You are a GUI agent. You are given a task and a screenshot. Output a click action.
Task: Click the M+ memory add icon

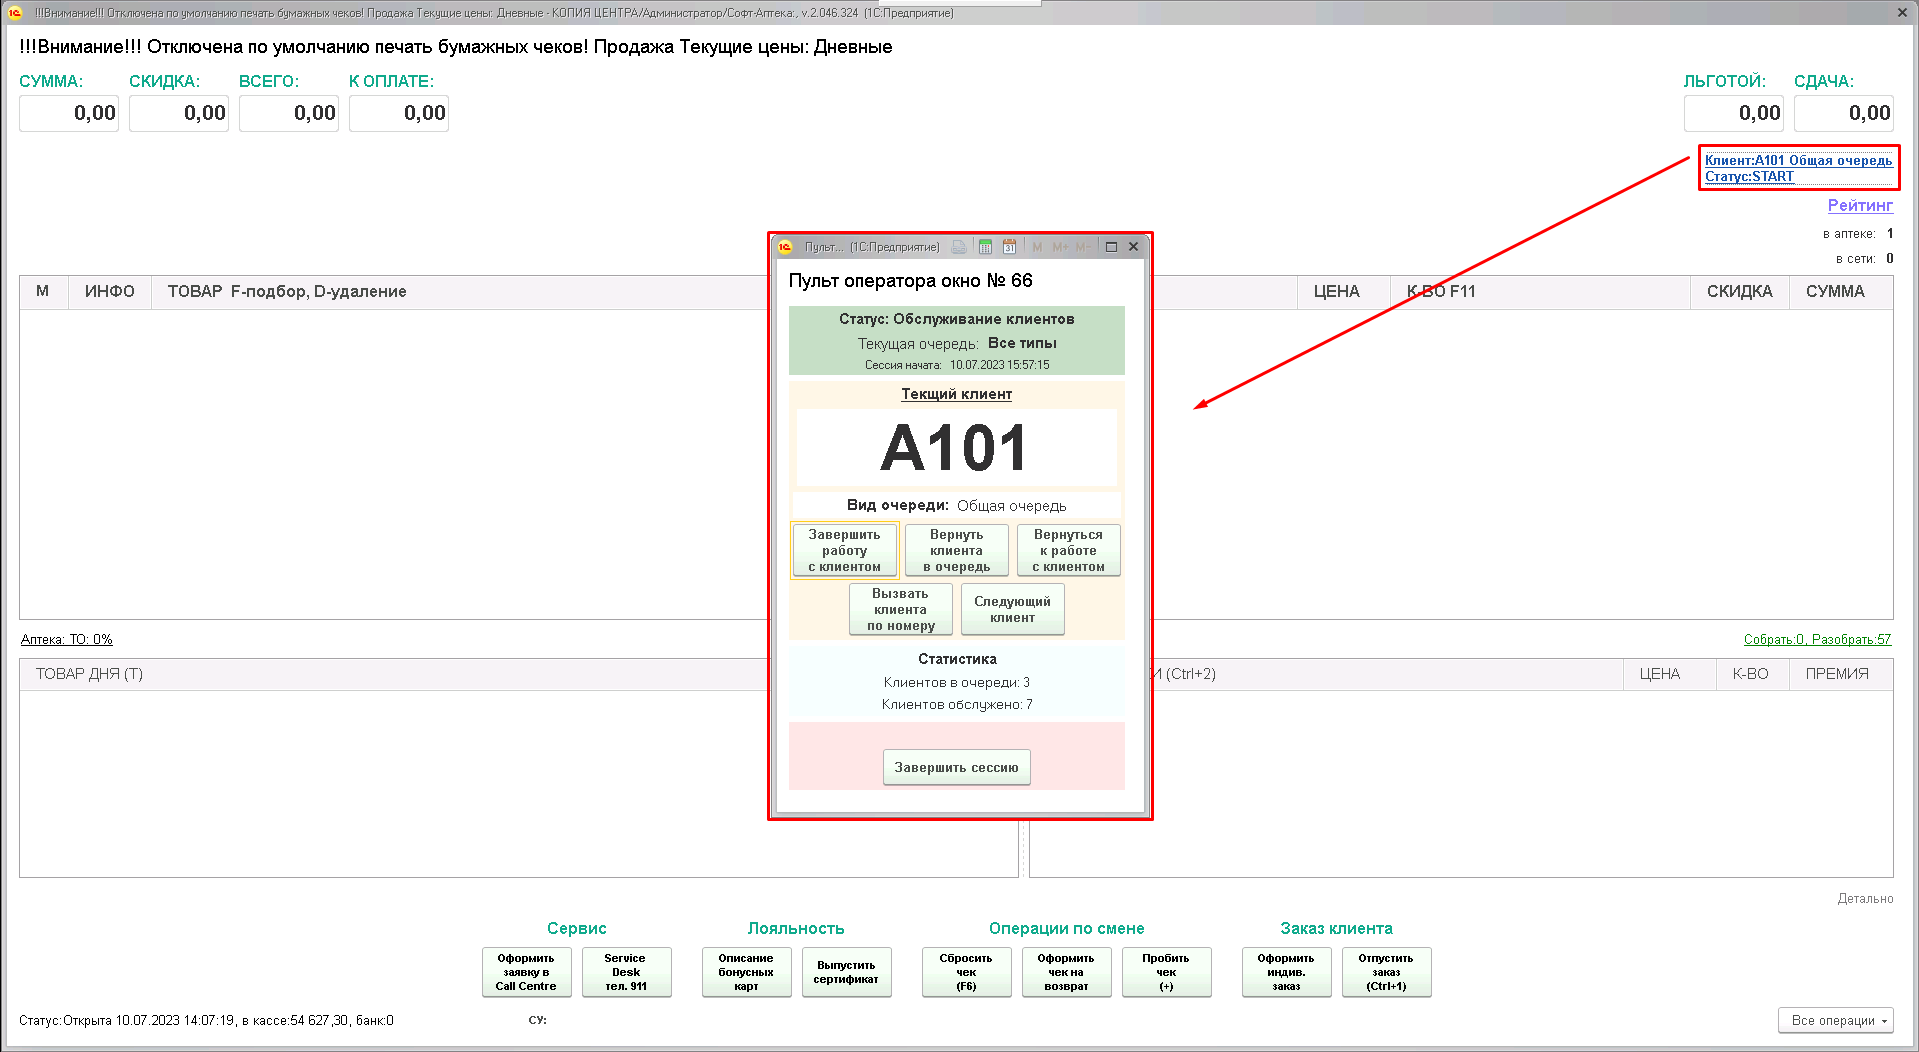click(1060, 247)
